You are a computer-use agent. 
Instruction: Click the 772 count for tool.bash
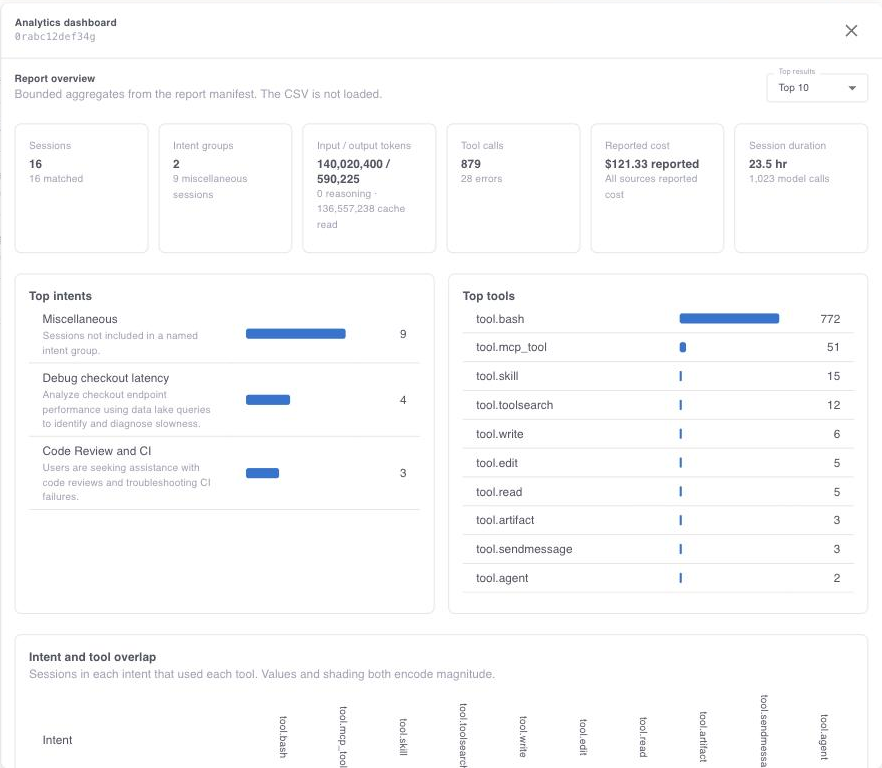click(830, 319)
